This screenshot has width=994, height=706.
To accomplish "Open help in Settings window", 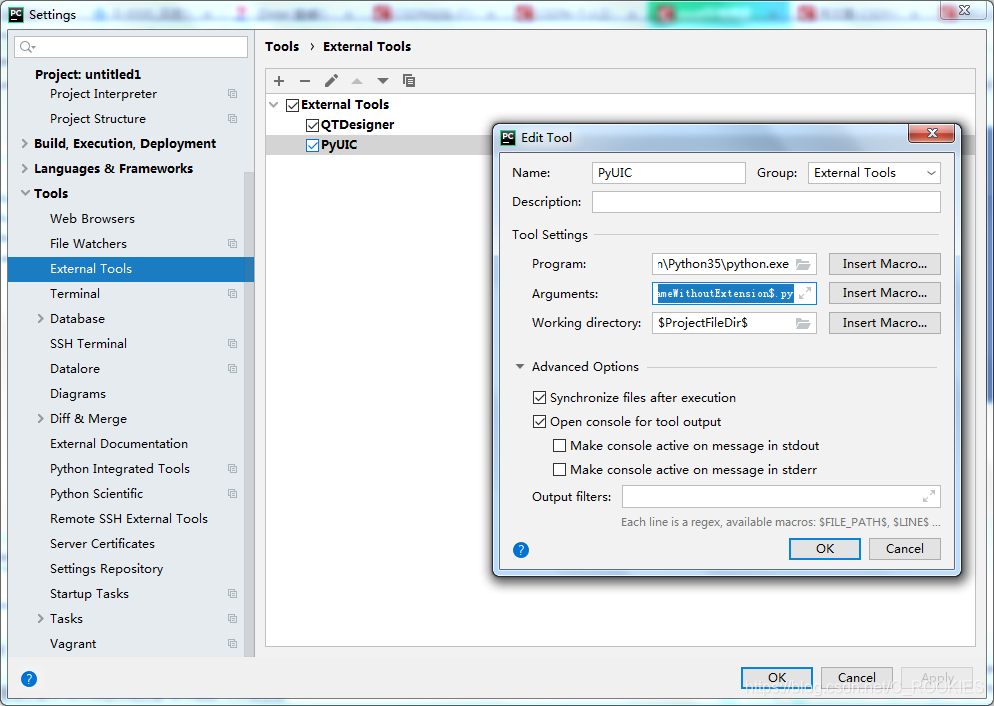I will pyautogui.click(x=29, y=679).
